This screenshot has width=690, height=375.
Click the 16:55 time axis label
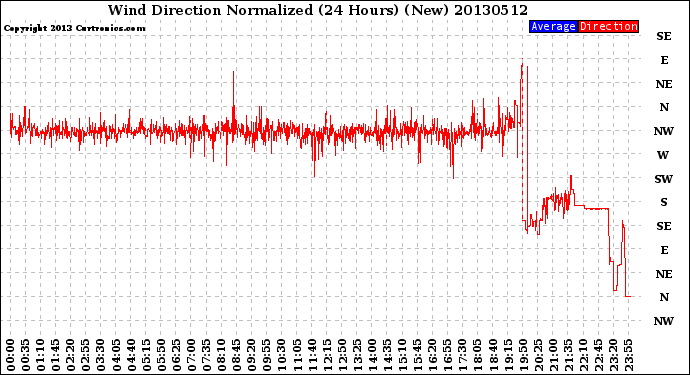[448, 355]
